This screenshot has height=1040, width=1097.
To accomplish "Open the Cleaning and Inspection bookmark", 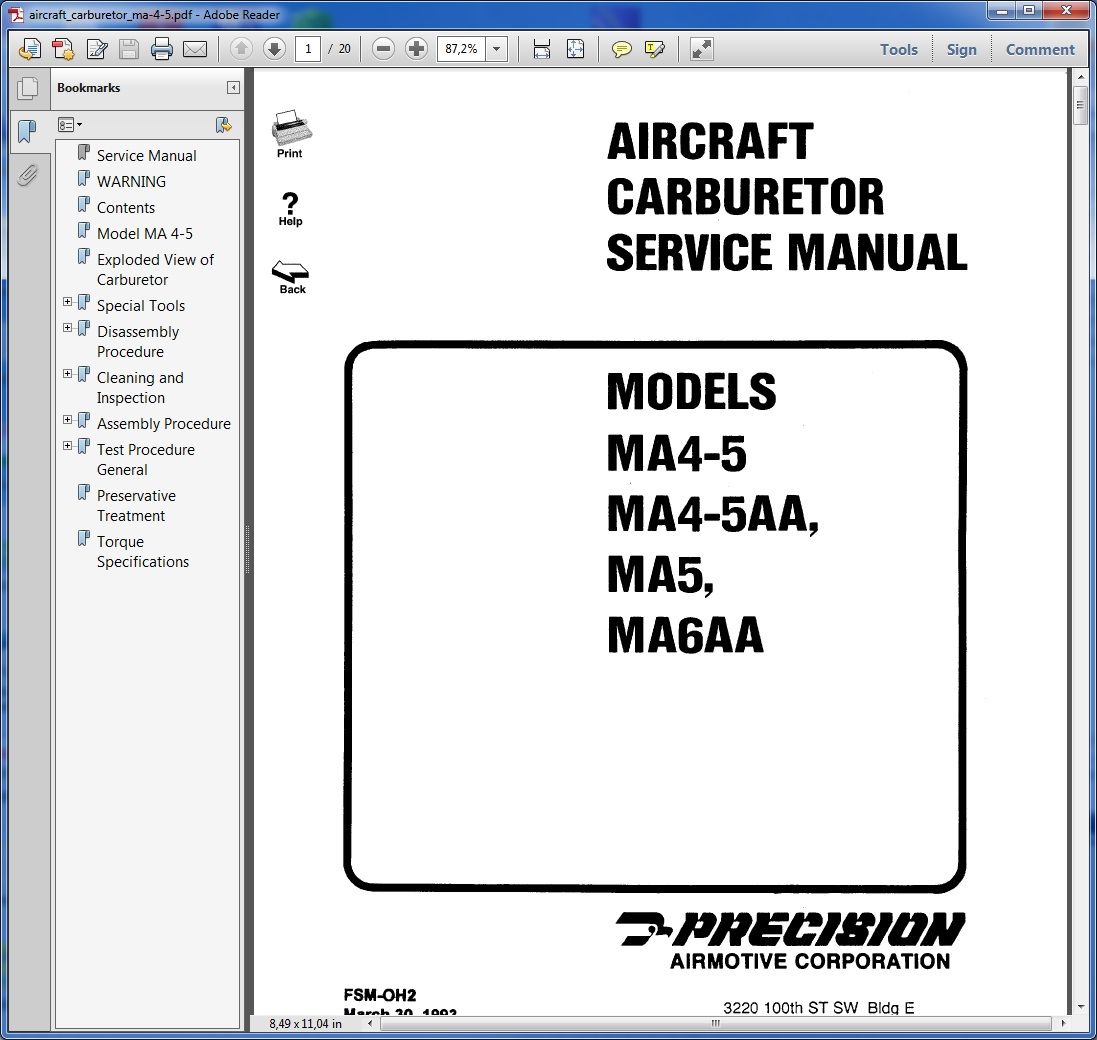I will tap(140, 387).
